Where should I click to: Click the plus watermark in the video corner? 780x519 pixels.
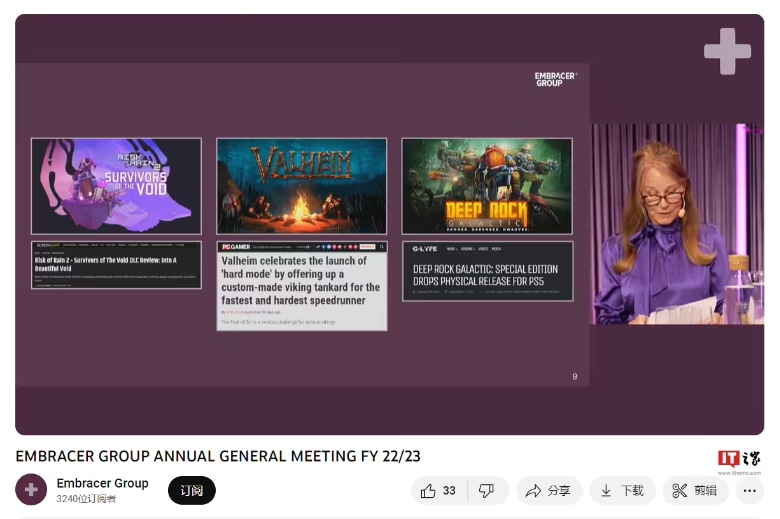pyautogui.click(x=727, y=51)
